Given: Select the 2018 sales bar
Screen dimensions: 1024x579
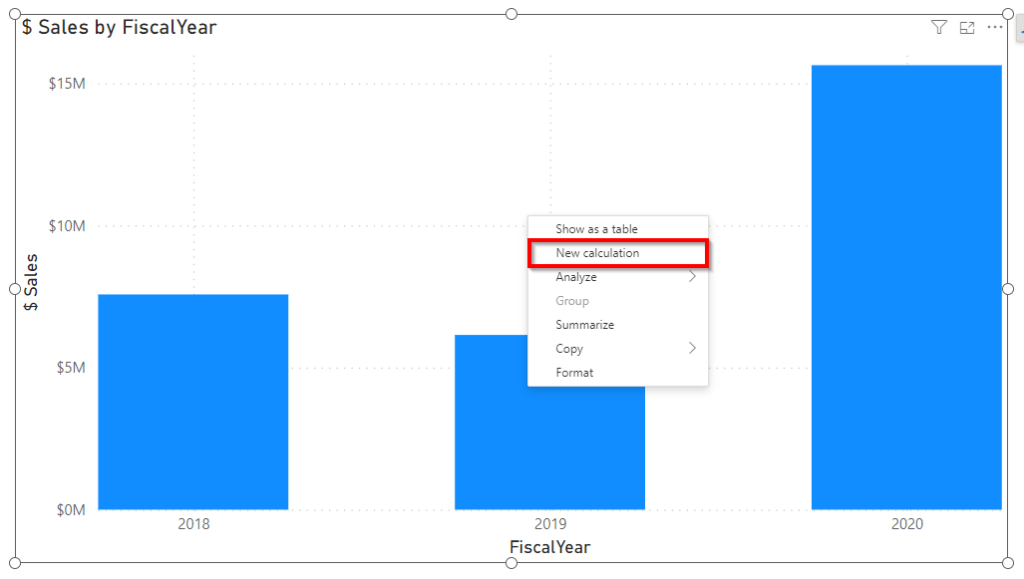Looking at the screenshot, I should 192,400.
